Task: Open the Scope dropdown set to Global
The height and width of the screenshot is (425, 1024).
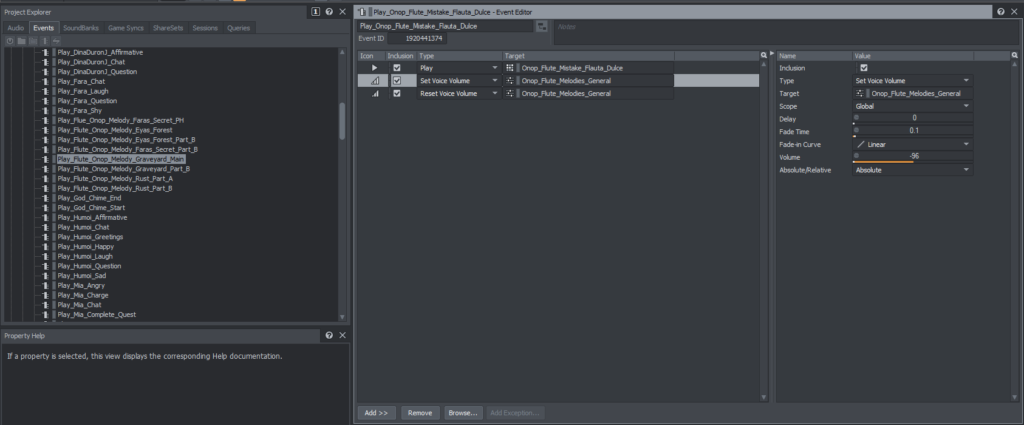Action: 912,105
